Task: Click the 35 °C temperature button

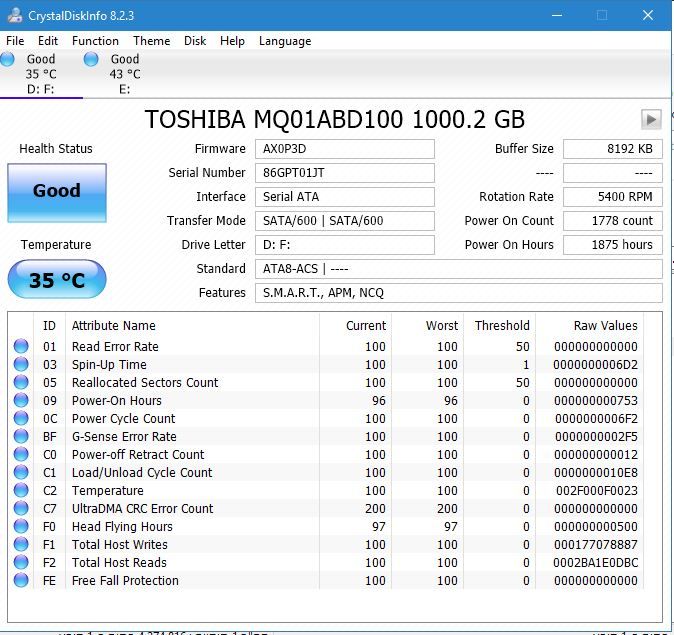Action: click(56, 280)
